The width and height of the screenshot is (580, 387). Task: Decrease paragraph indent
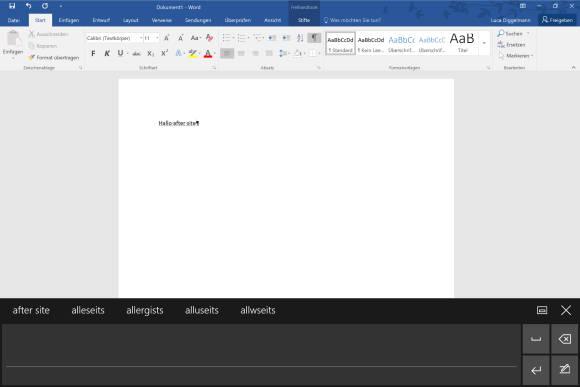tap(272, 38)
